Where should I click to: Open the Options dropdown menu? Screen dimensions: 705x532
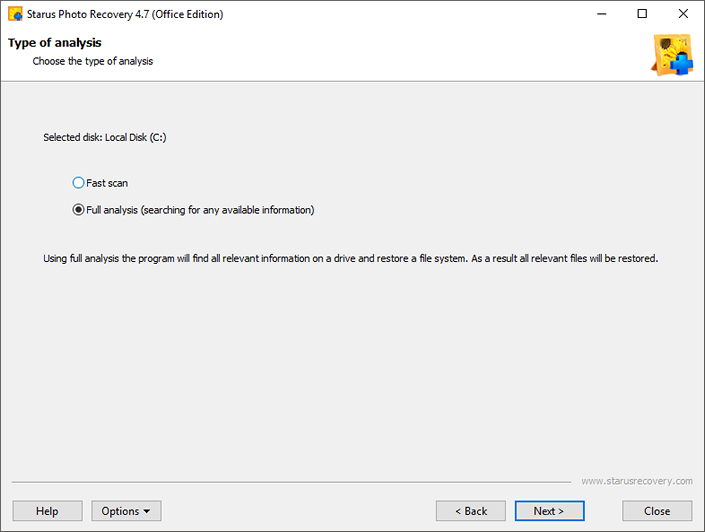tap(126, 511)
